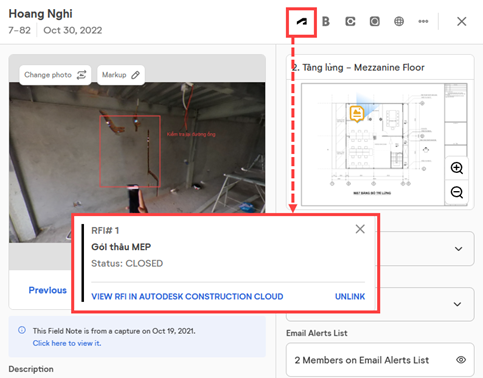Screen dimensions: 483x378
Task: Click the 'Email Alerts List' label
Action: [317, 333]
